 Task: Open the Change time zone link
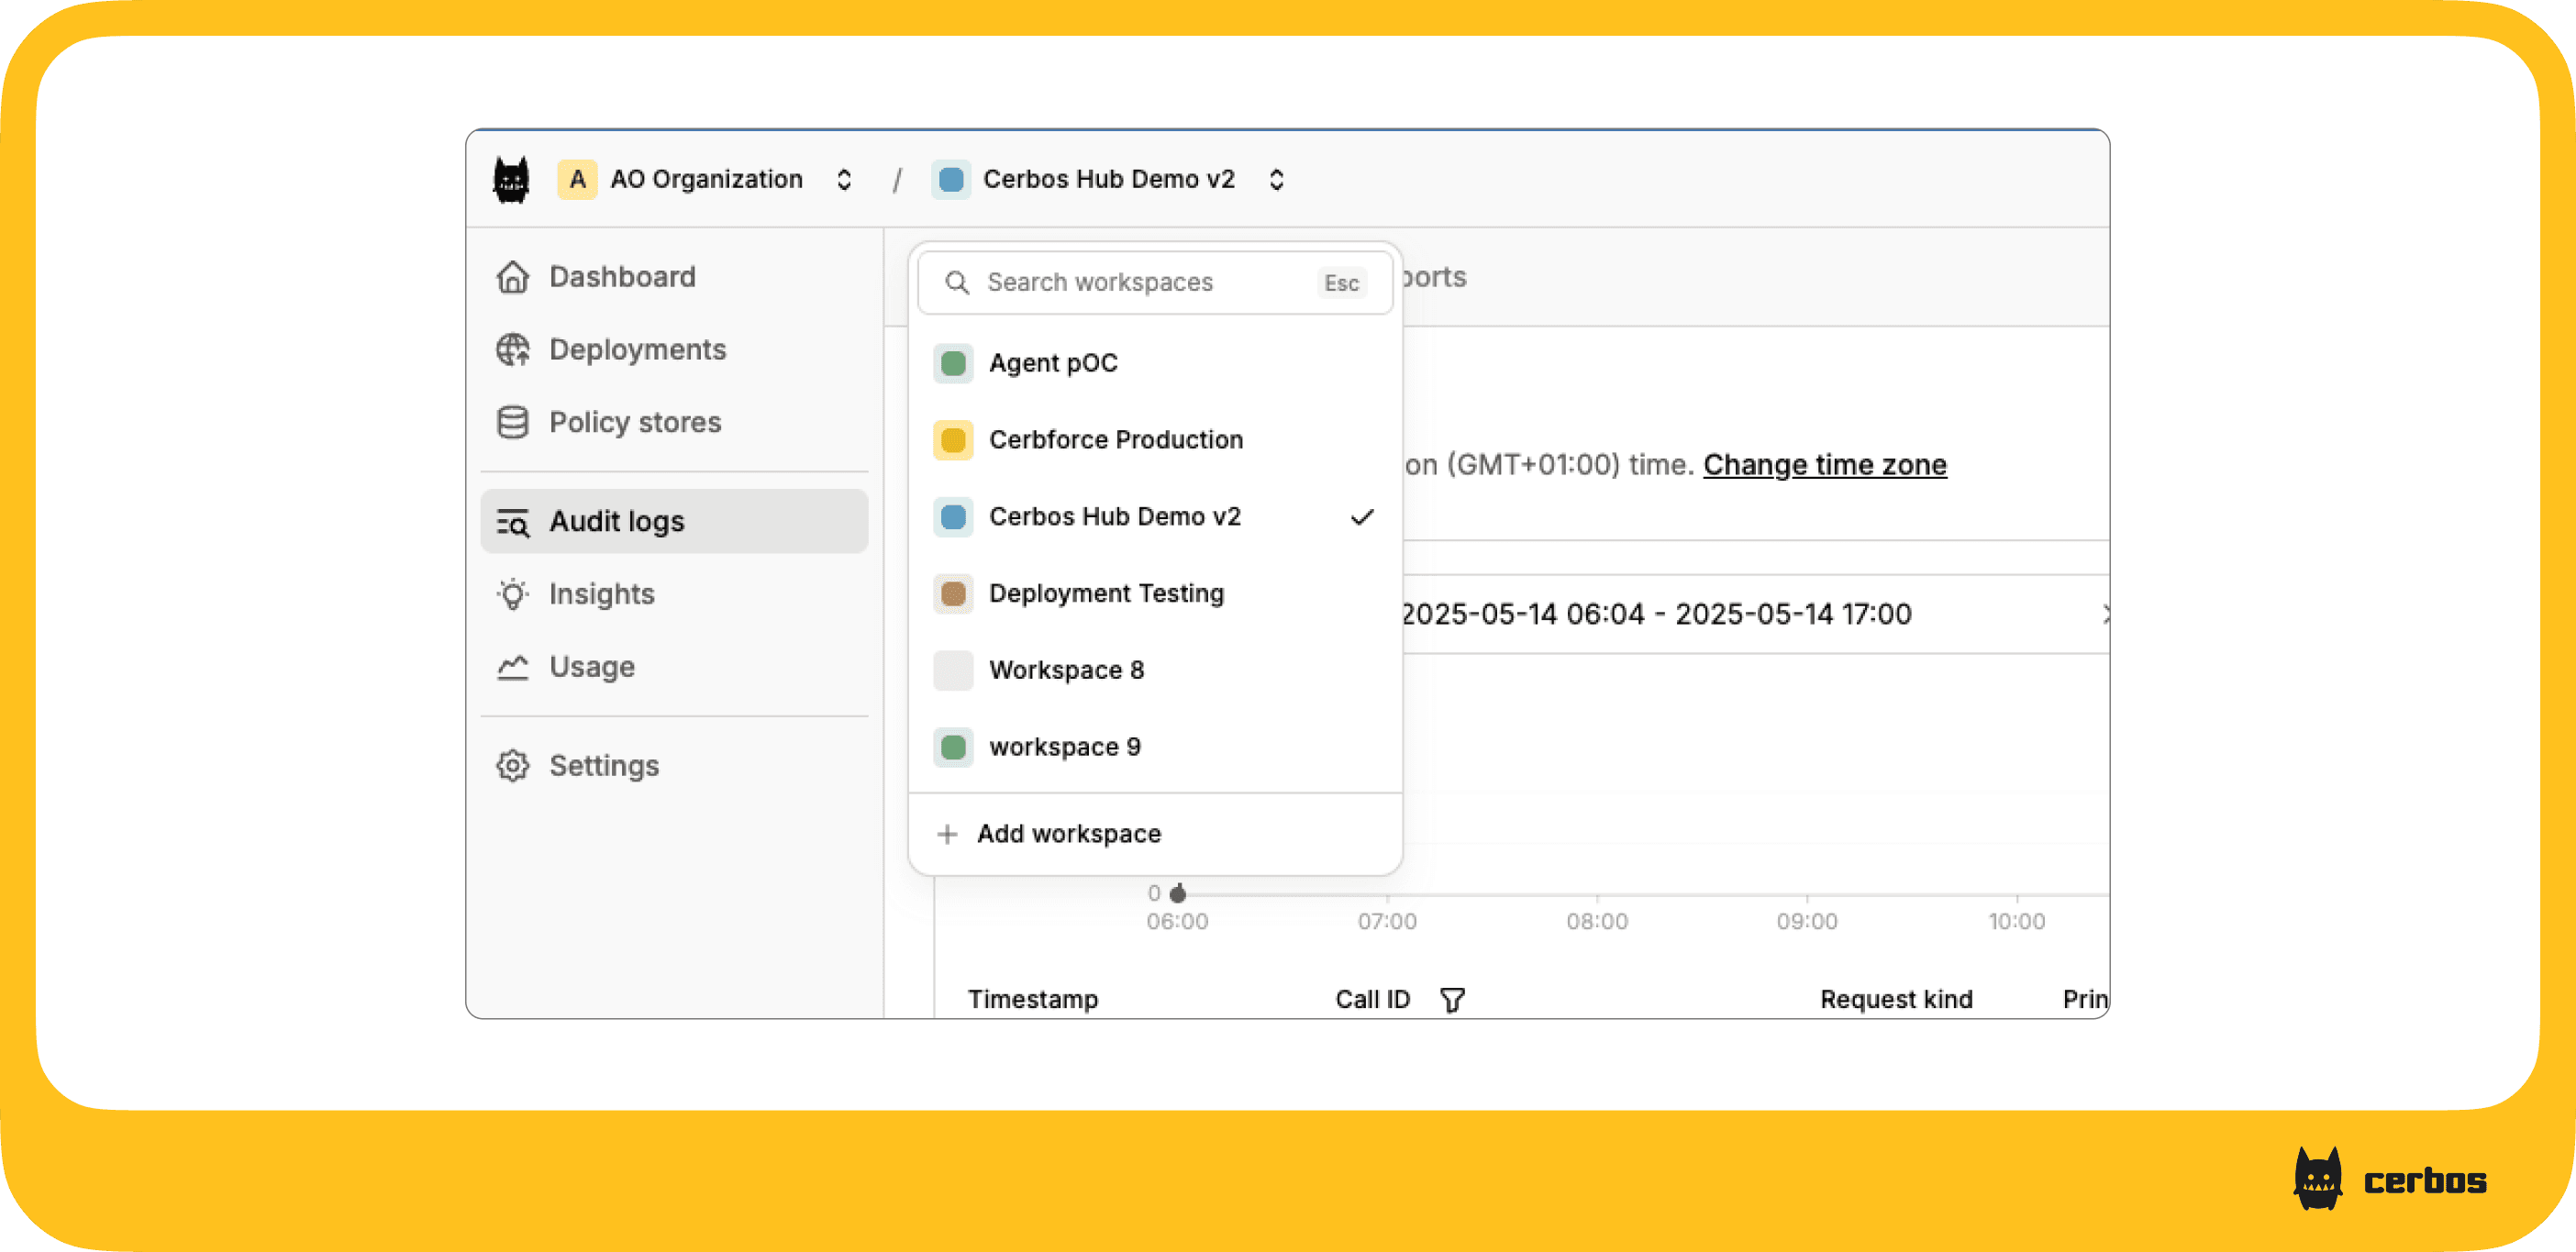click(1825, 465)
